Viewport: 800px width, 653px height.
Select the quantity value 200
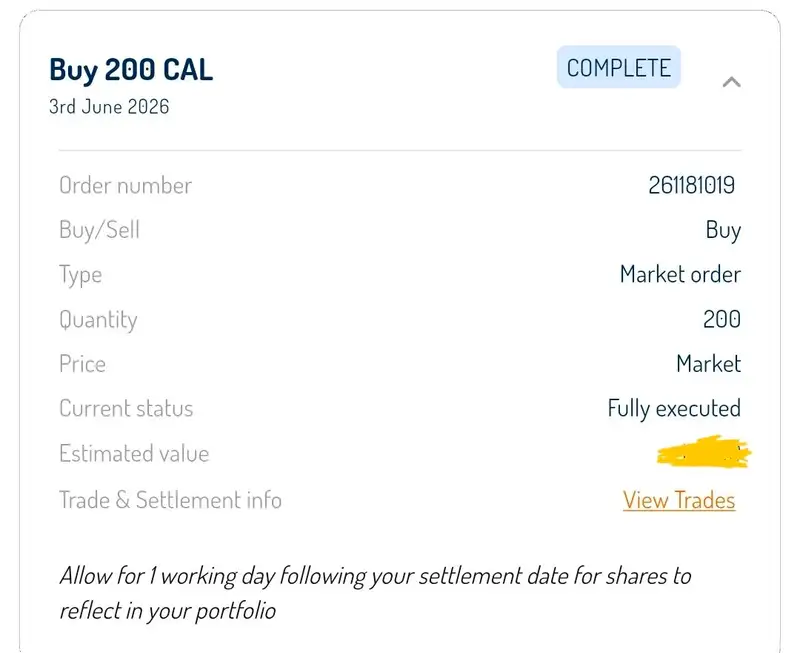(x=722, y=319)
